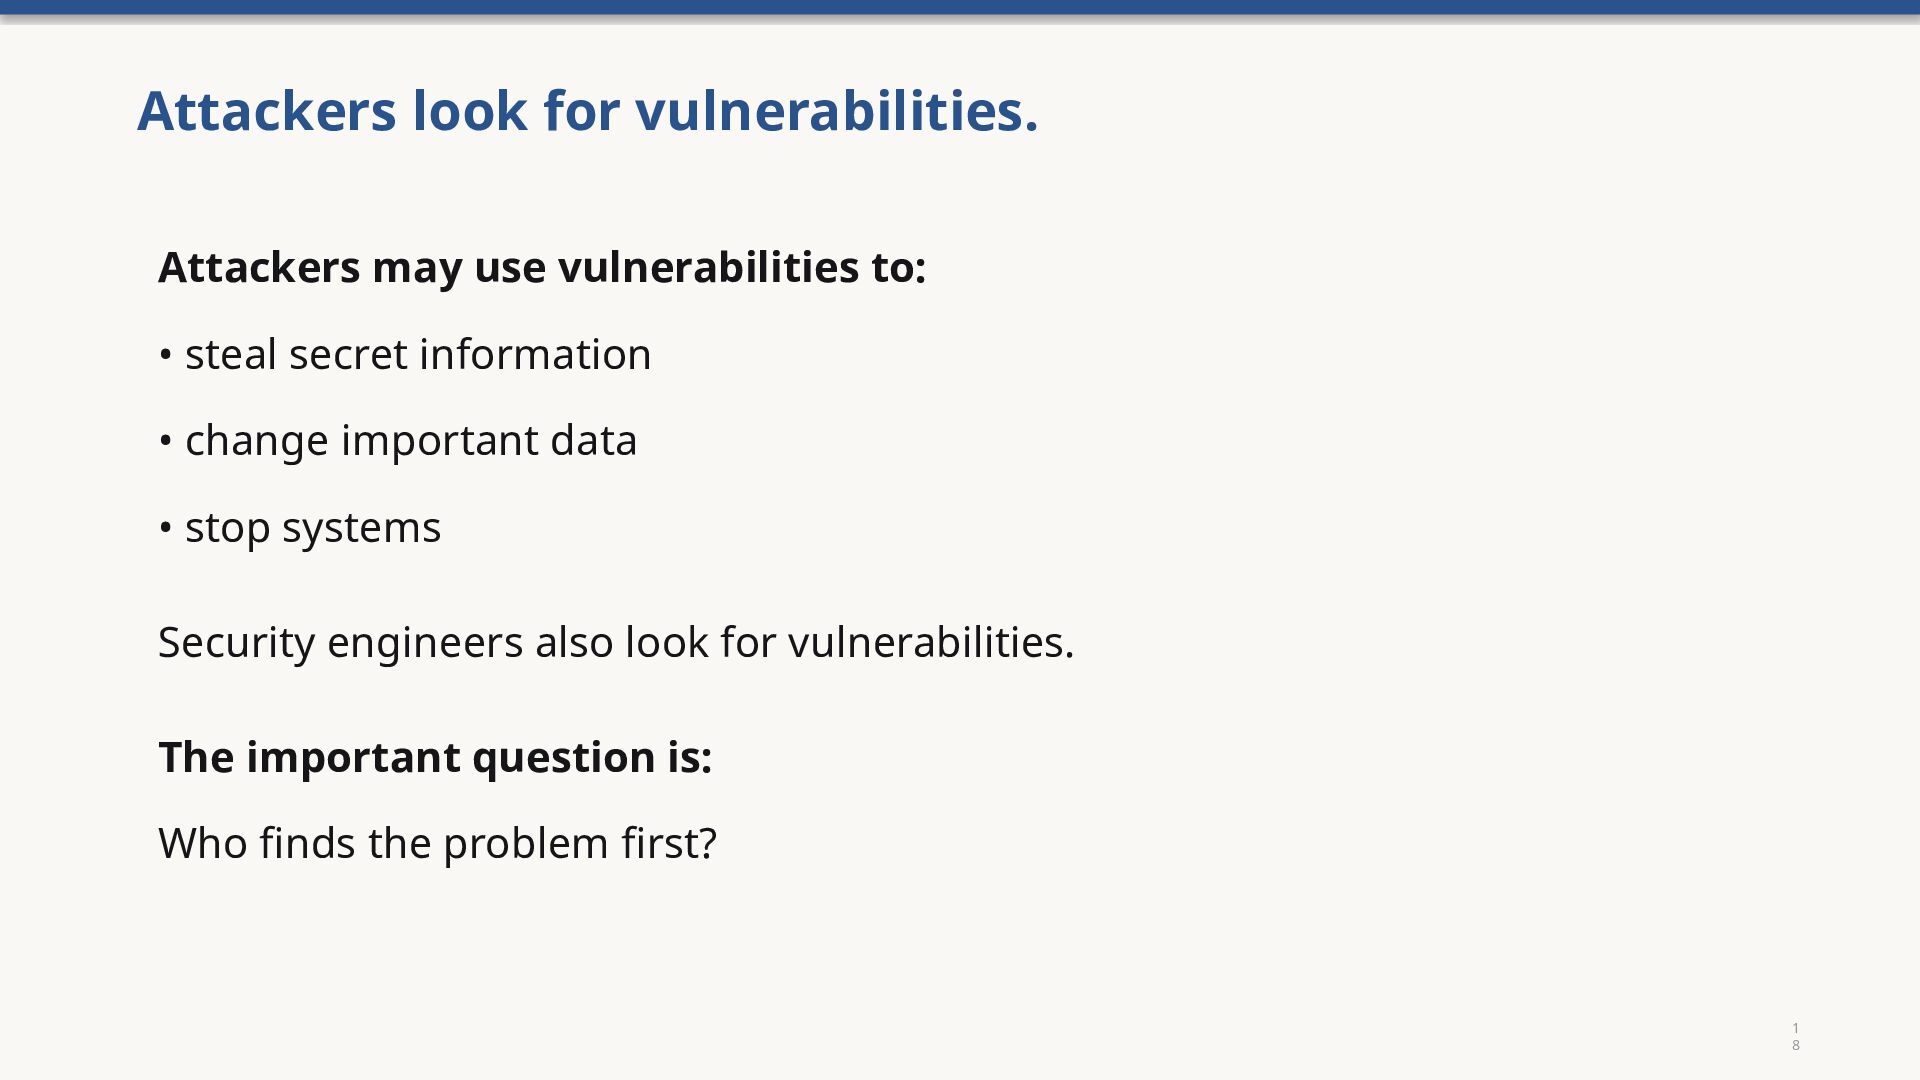Click the bold line "The important question is:"
The width and height of the screenshot is (1920, 1080).
pos(435,758)
